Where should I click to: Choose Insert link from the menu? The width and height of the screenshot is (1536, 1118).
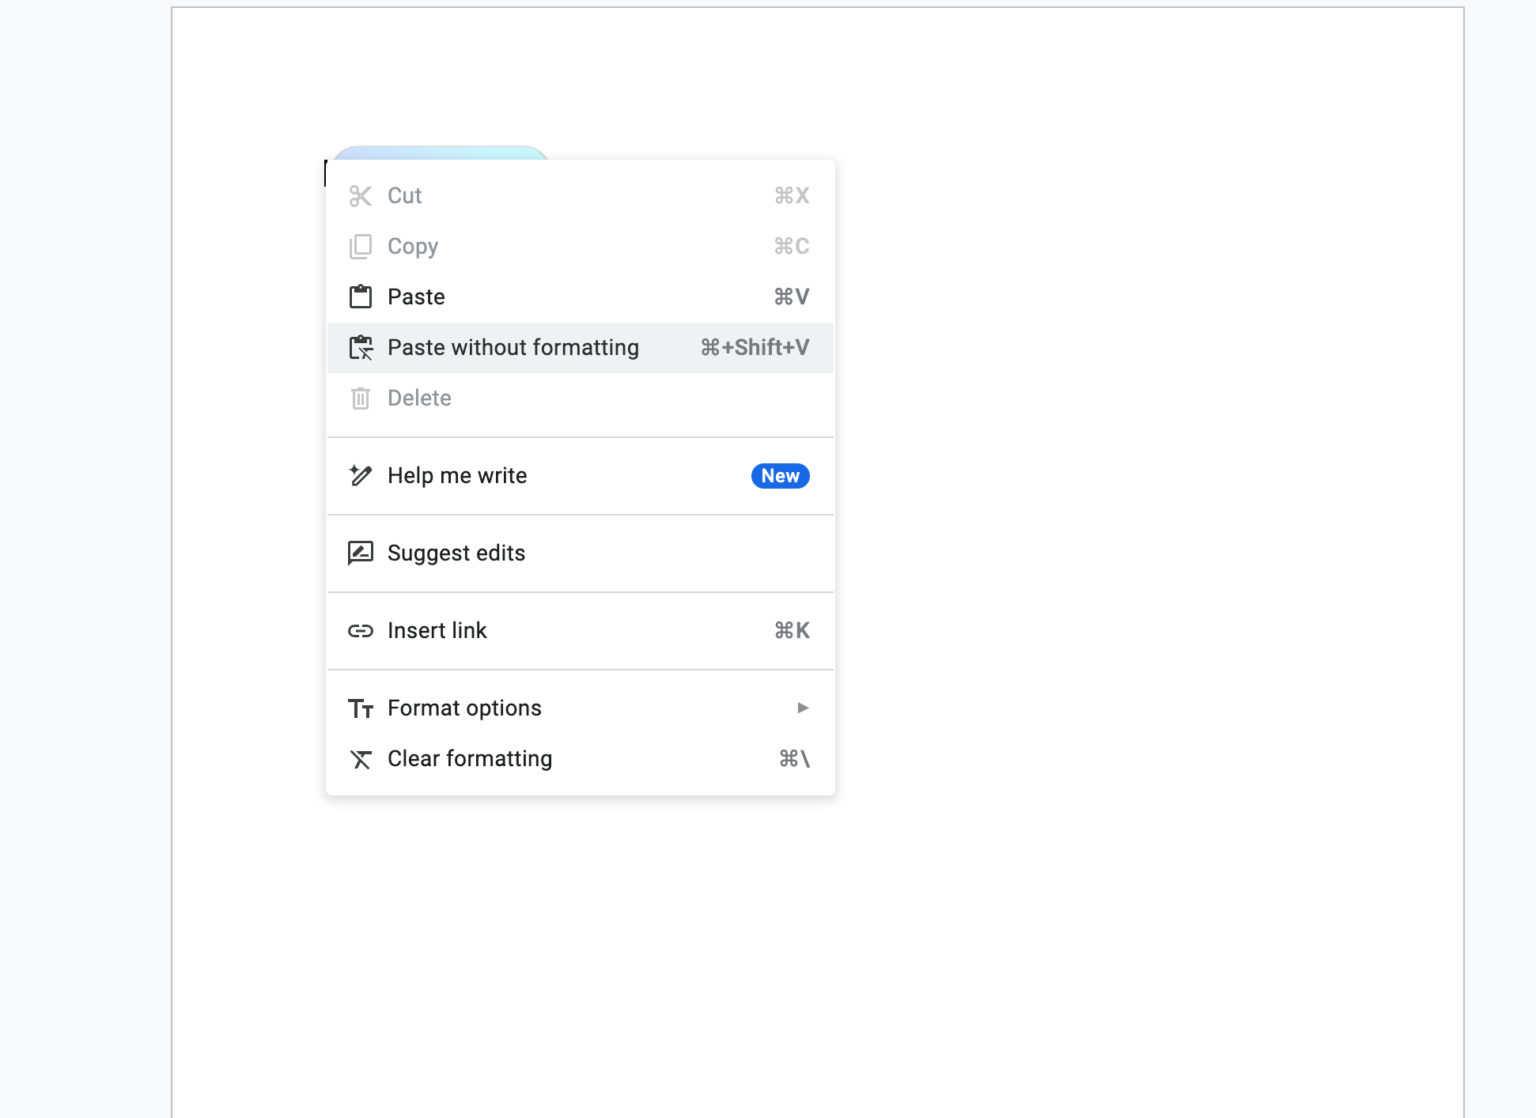[437, 631]
